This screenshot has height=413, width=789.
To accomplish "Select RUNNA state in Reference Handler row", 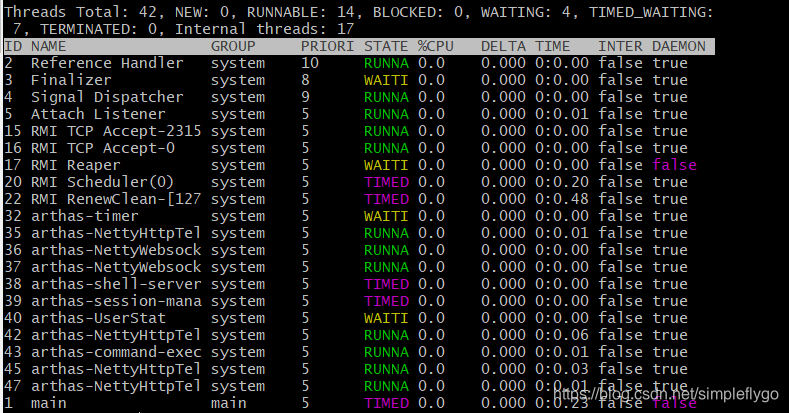I will tap(386, 63).
